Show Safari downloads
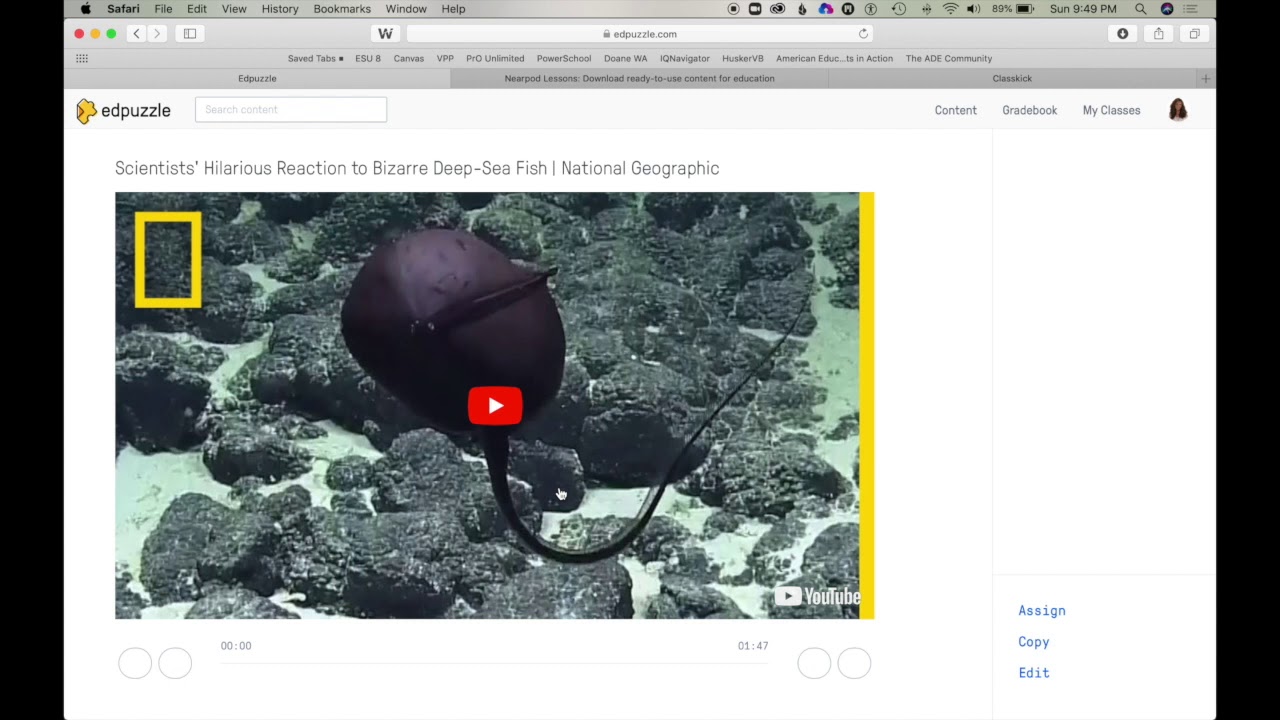 (1123, 34)
